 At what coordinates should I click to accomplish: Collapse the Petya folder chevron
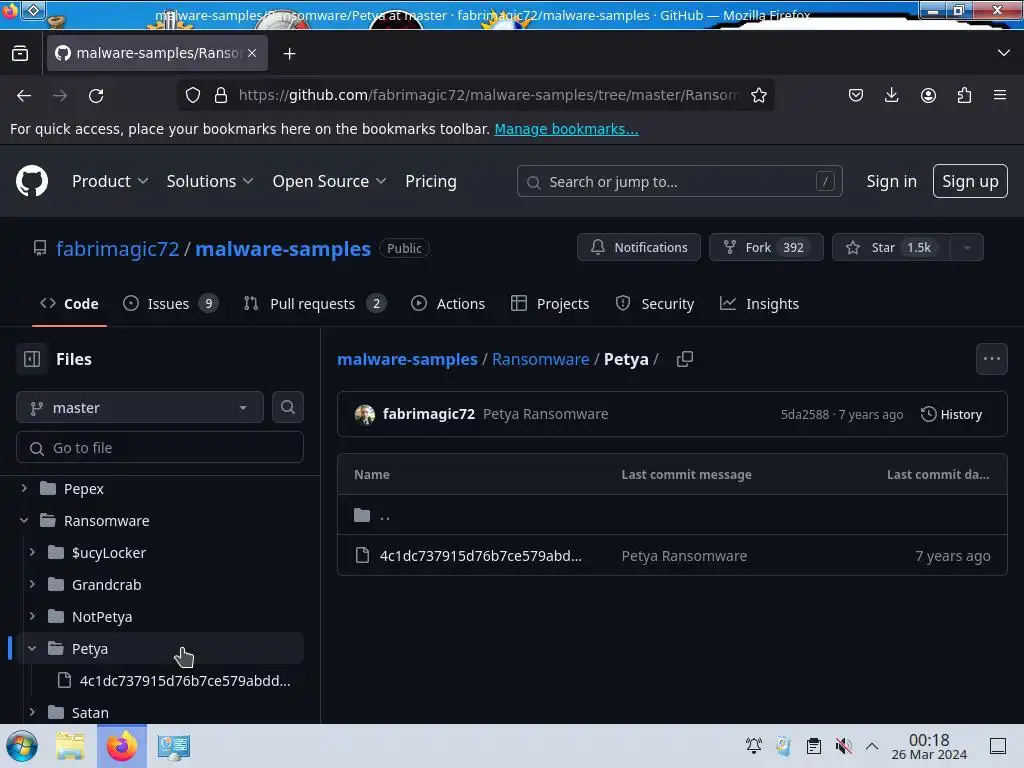(x=32, y=648)
